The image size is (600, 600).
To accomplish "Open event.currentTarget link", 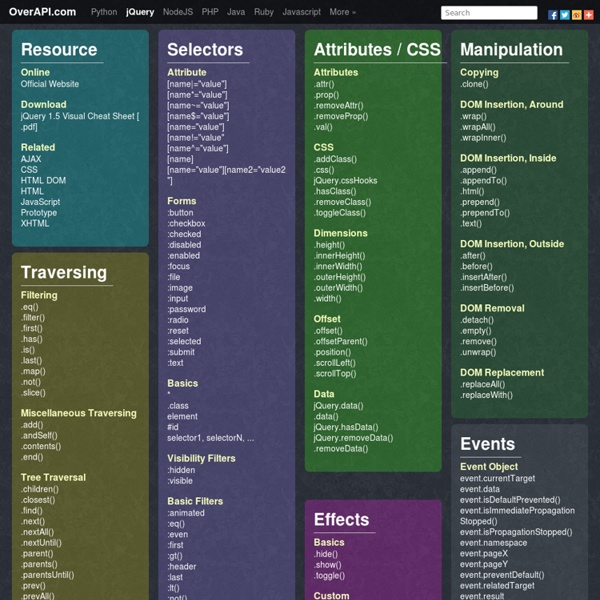I will tap(497, 478).
